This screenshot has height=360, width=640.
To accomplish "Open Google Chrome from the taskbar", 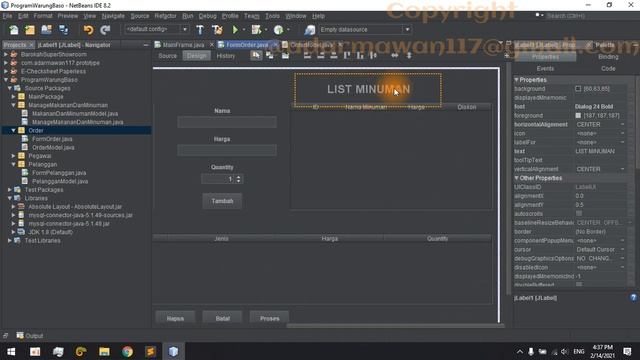I will click(127, 351).
